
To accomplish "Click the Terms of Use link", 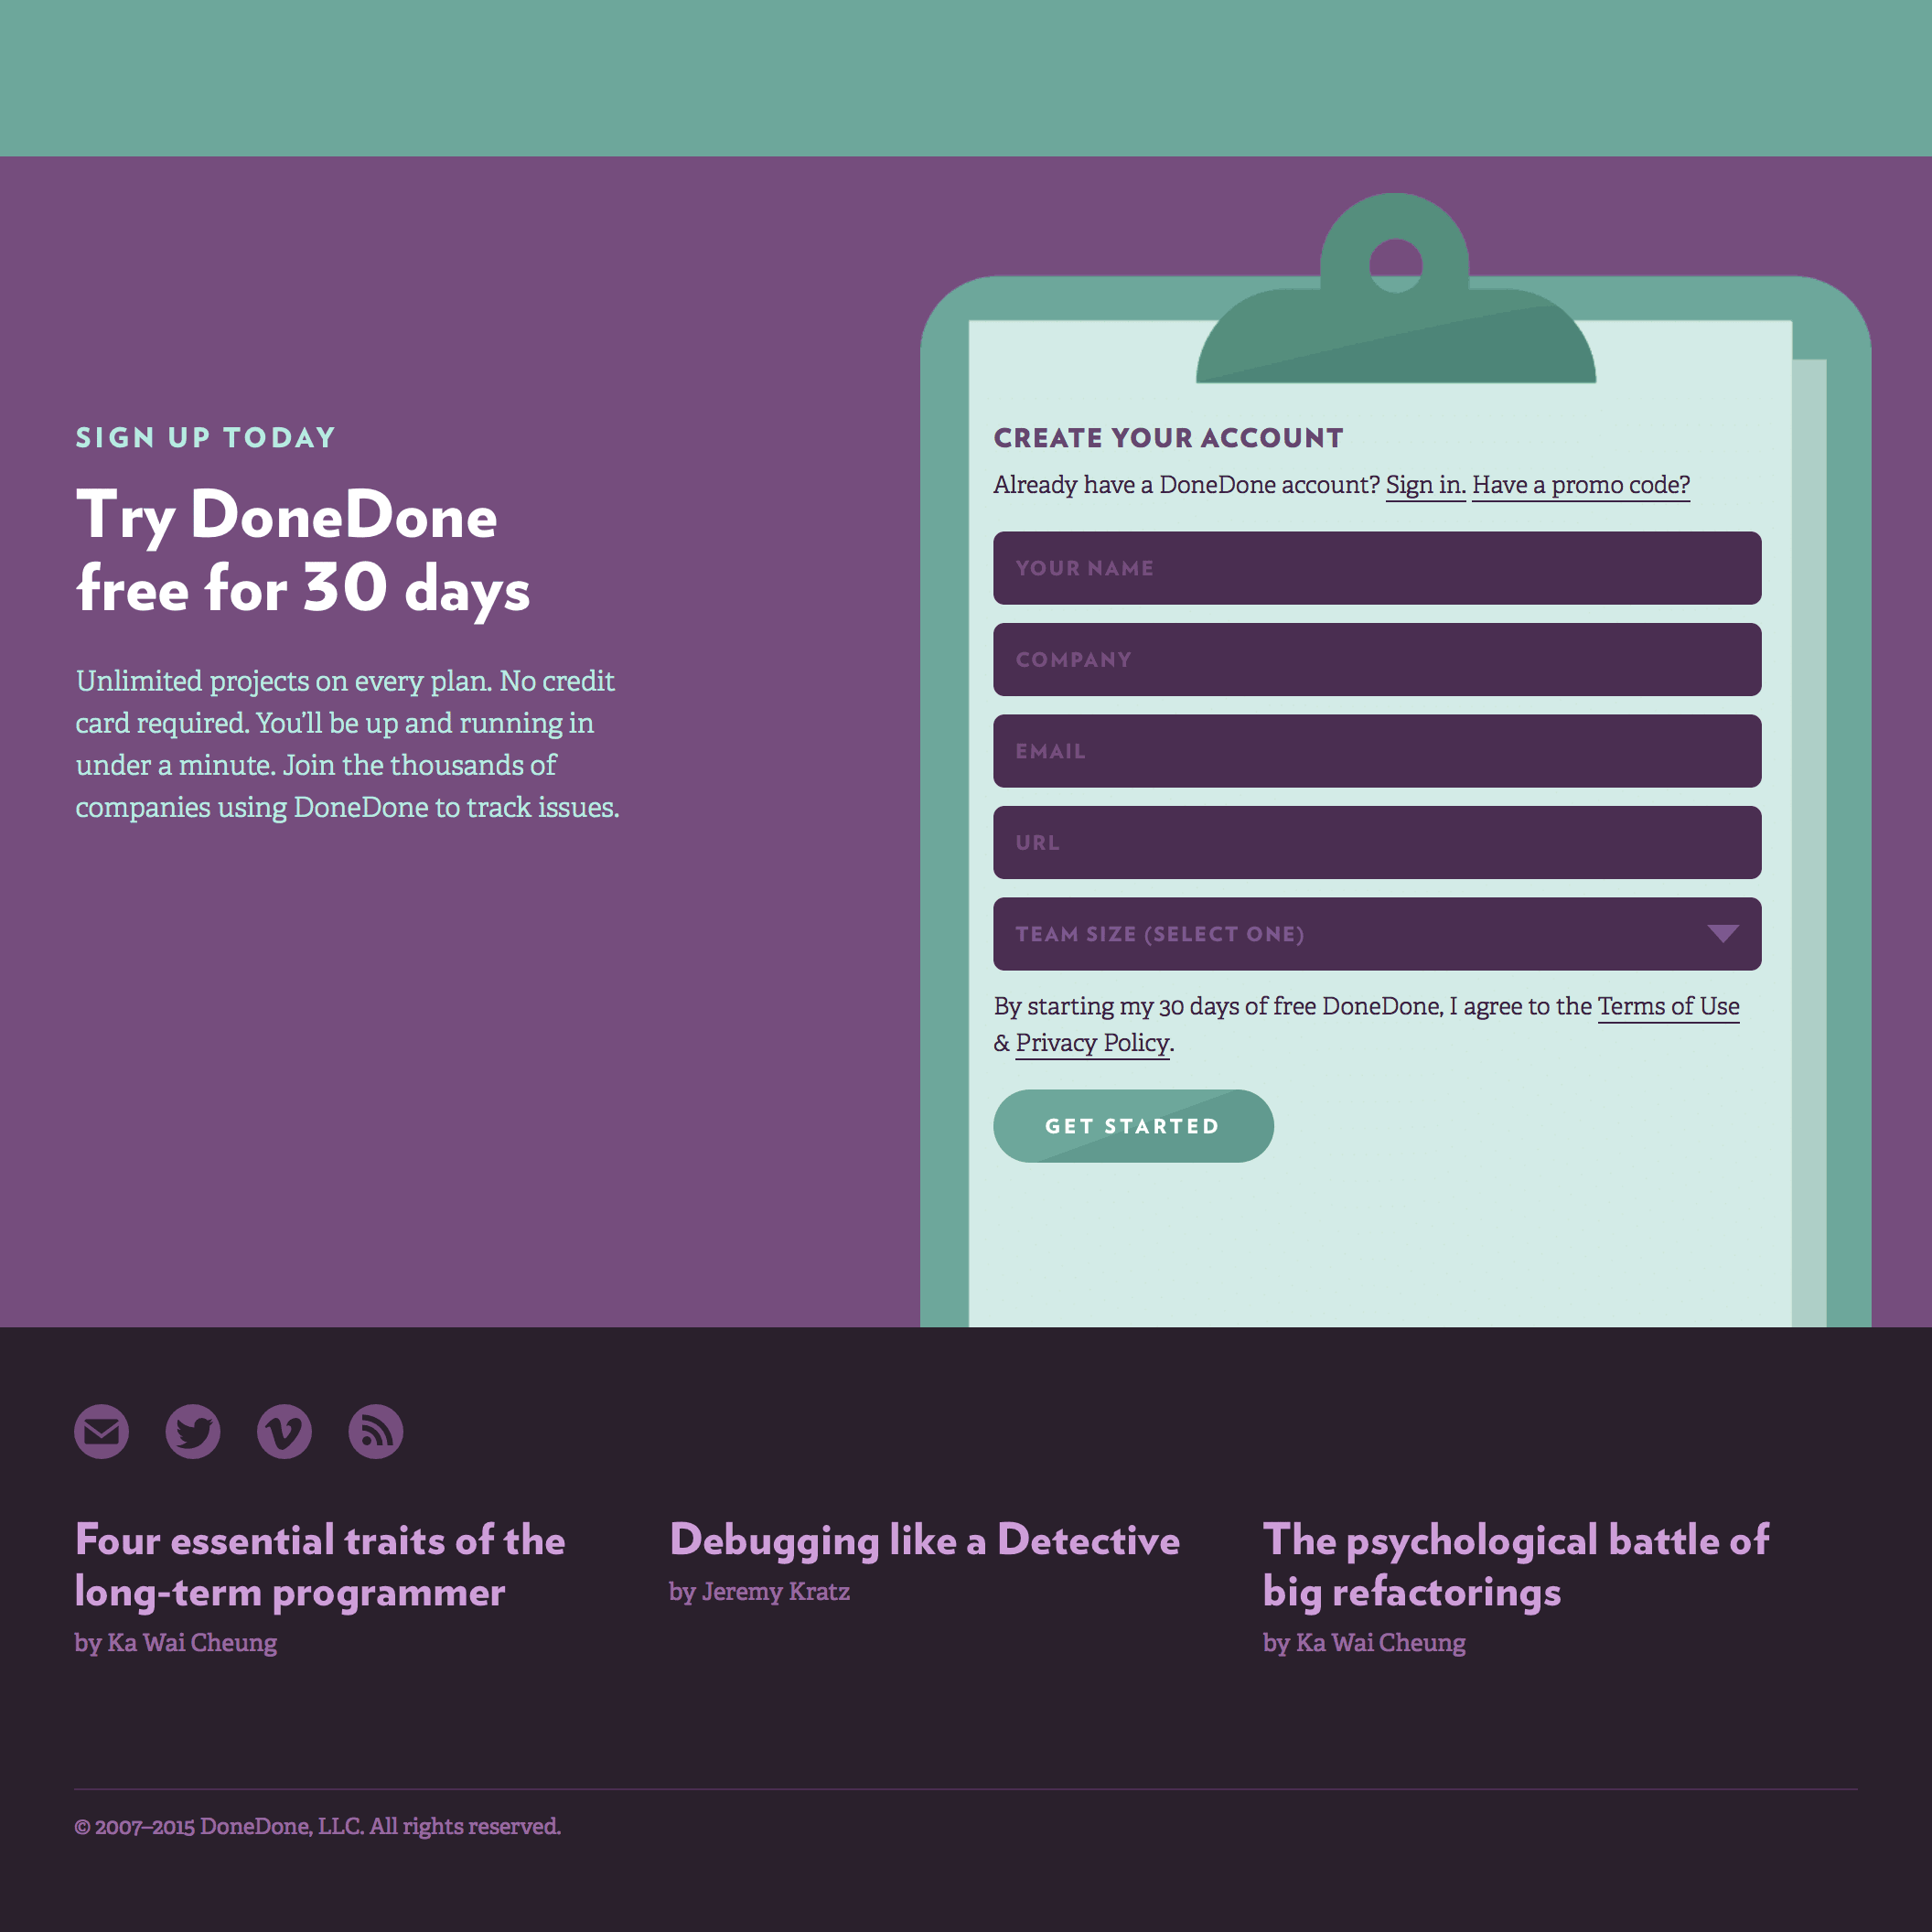I will click(1670, 1005).
